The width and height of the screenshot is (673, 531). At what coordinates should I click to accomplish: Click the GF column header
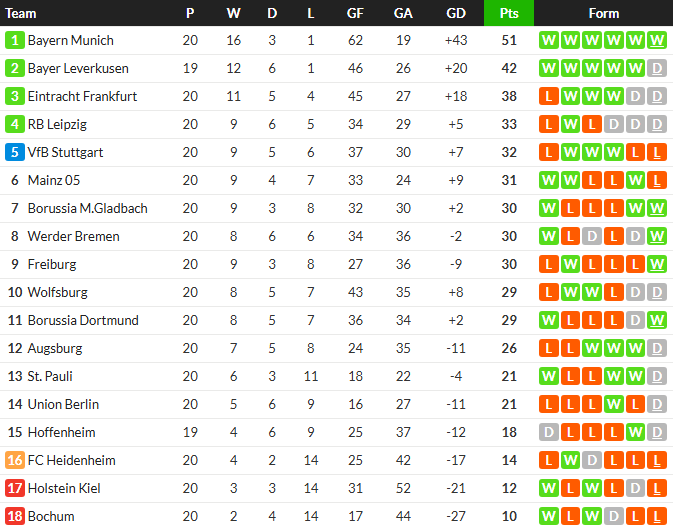355,13
